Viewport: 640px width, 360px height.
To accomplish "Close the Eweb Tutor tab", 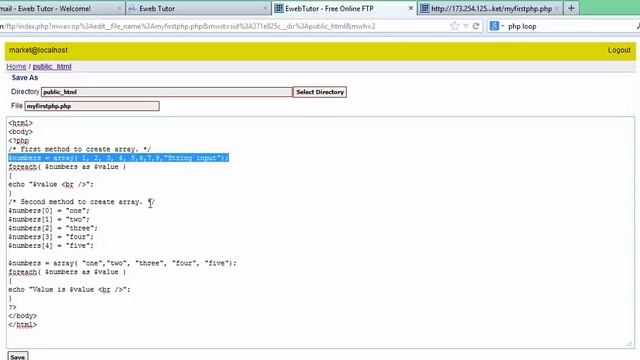I will (264, 8).
